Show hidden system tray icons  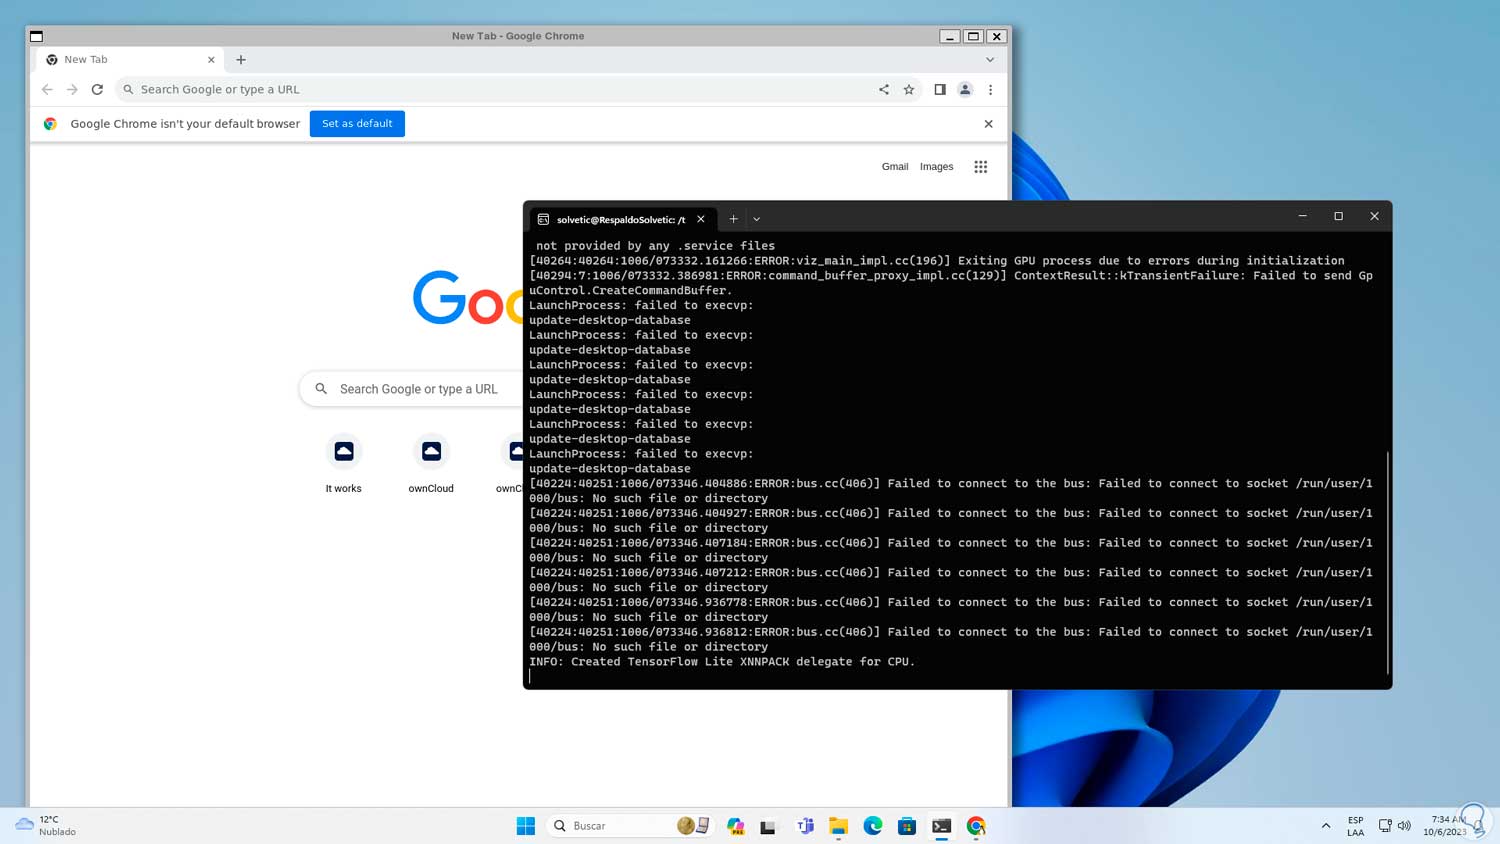click(x=1326, y=826)
